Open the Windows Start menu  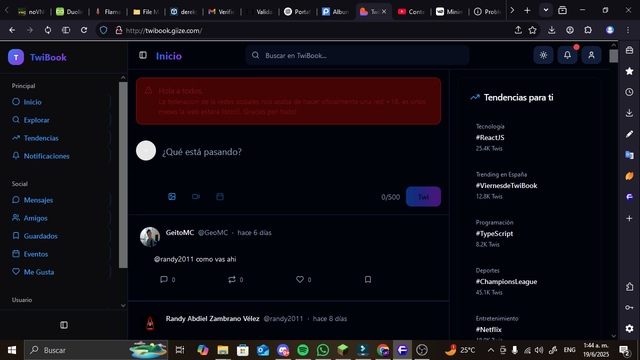(x=12, y=350)
